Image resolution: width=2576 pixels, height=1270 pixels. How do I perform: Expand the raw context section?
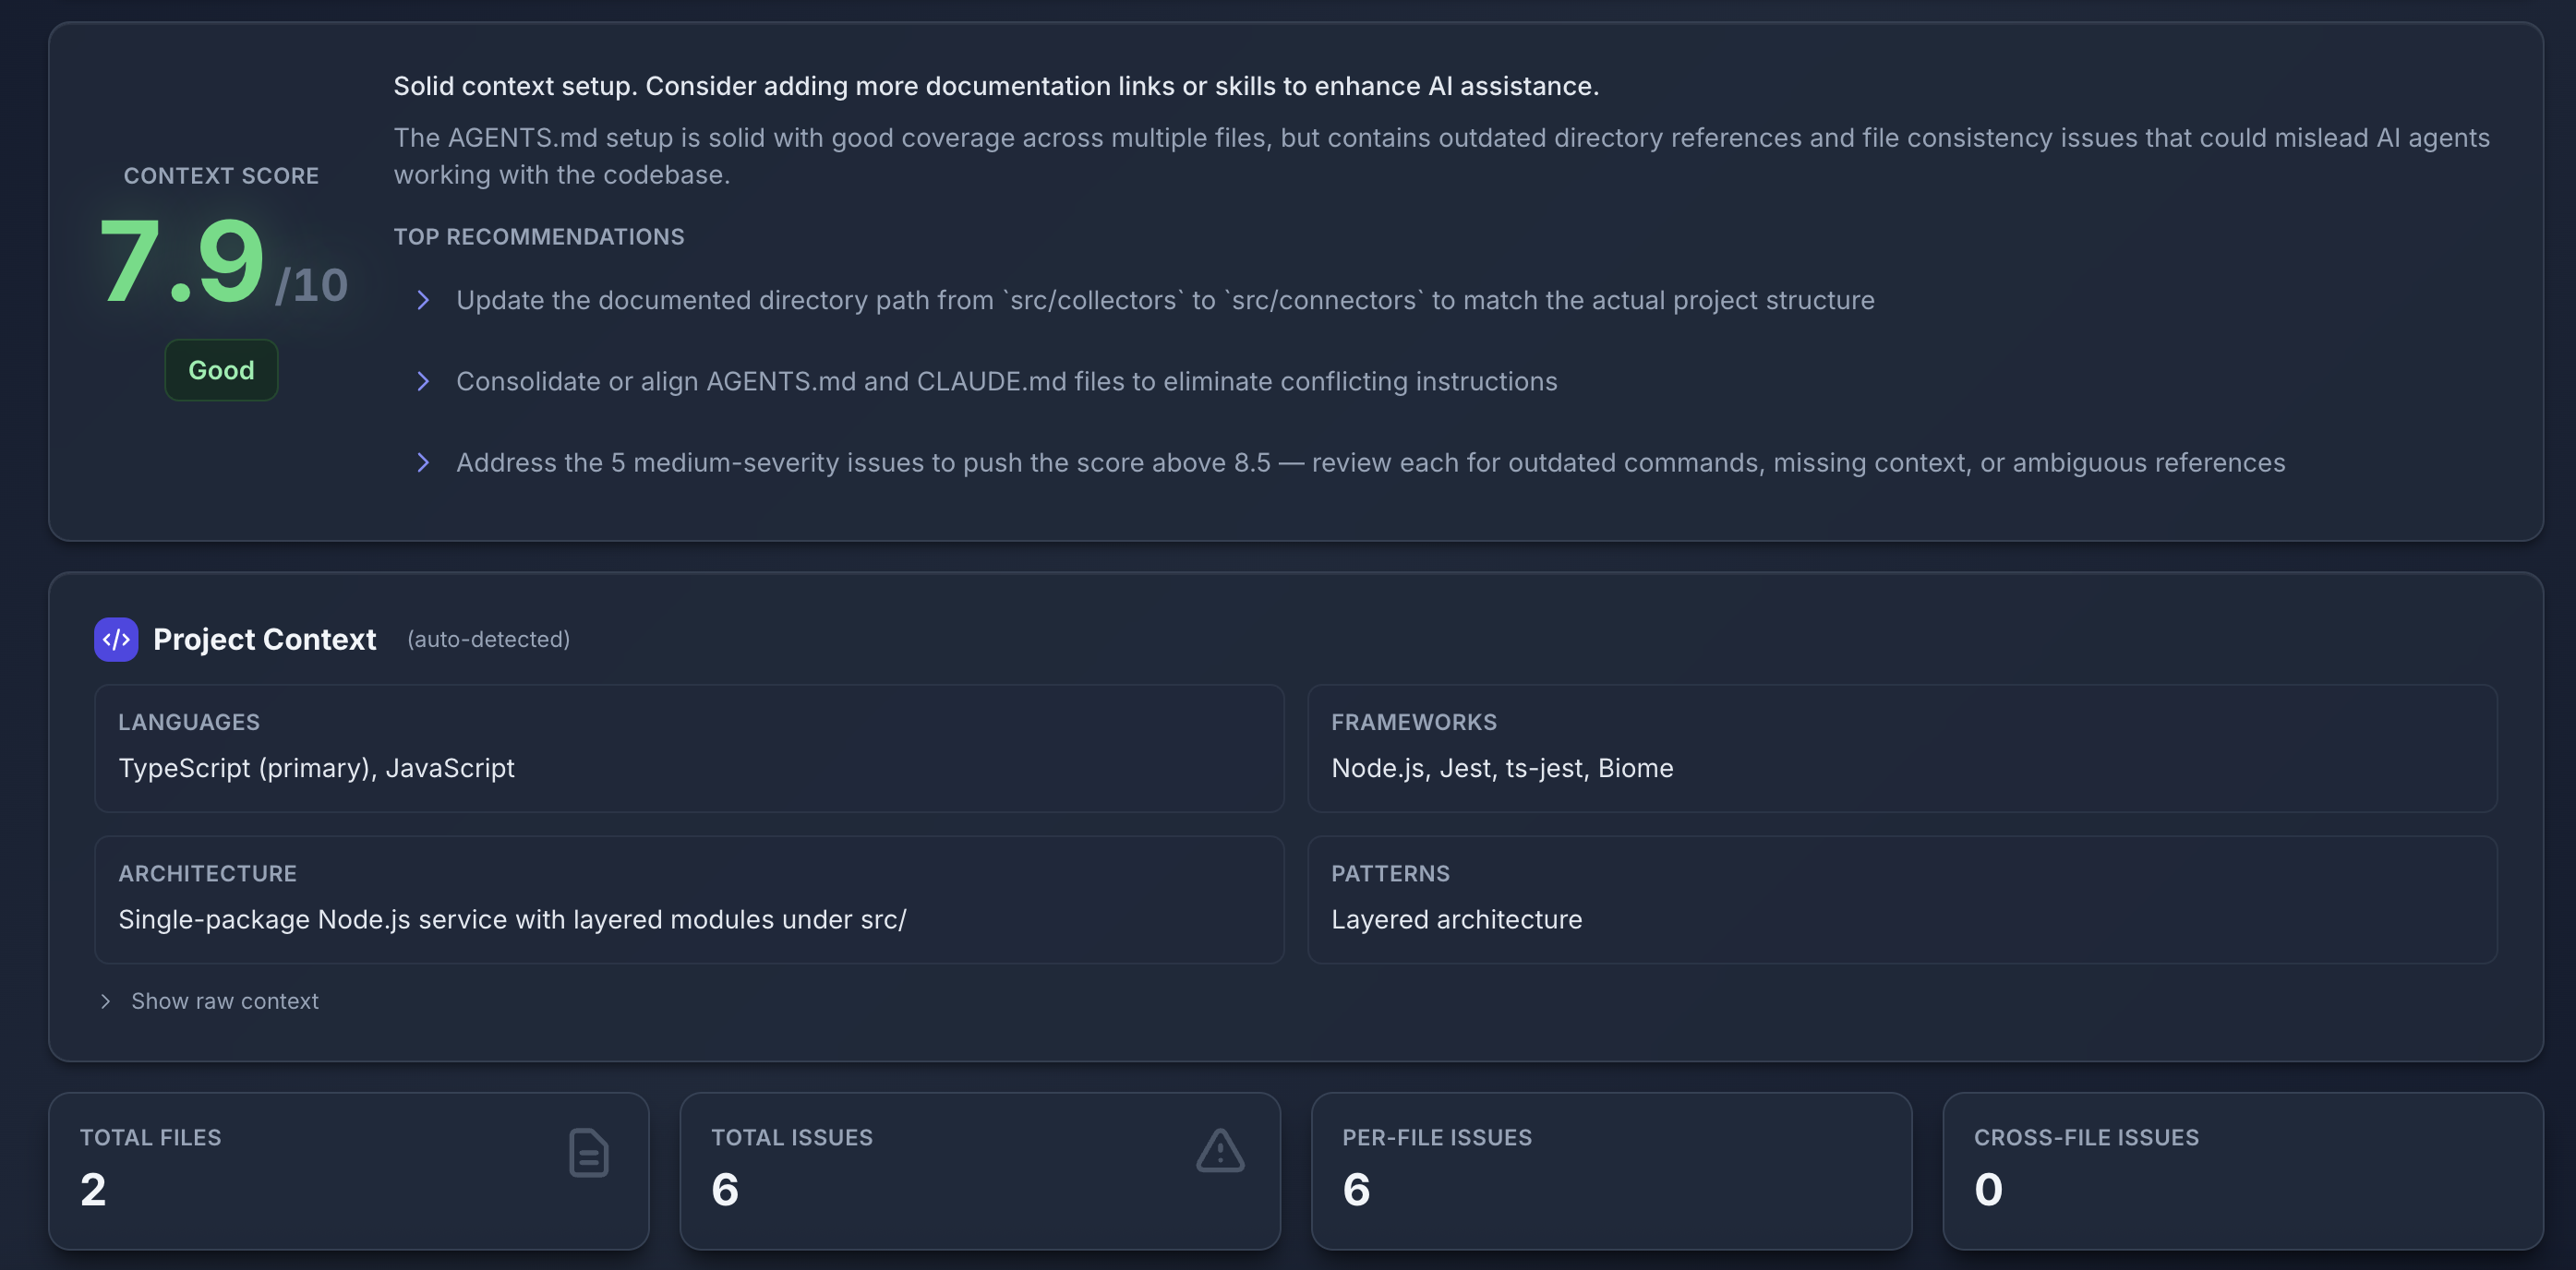(x=224, y=1001)
